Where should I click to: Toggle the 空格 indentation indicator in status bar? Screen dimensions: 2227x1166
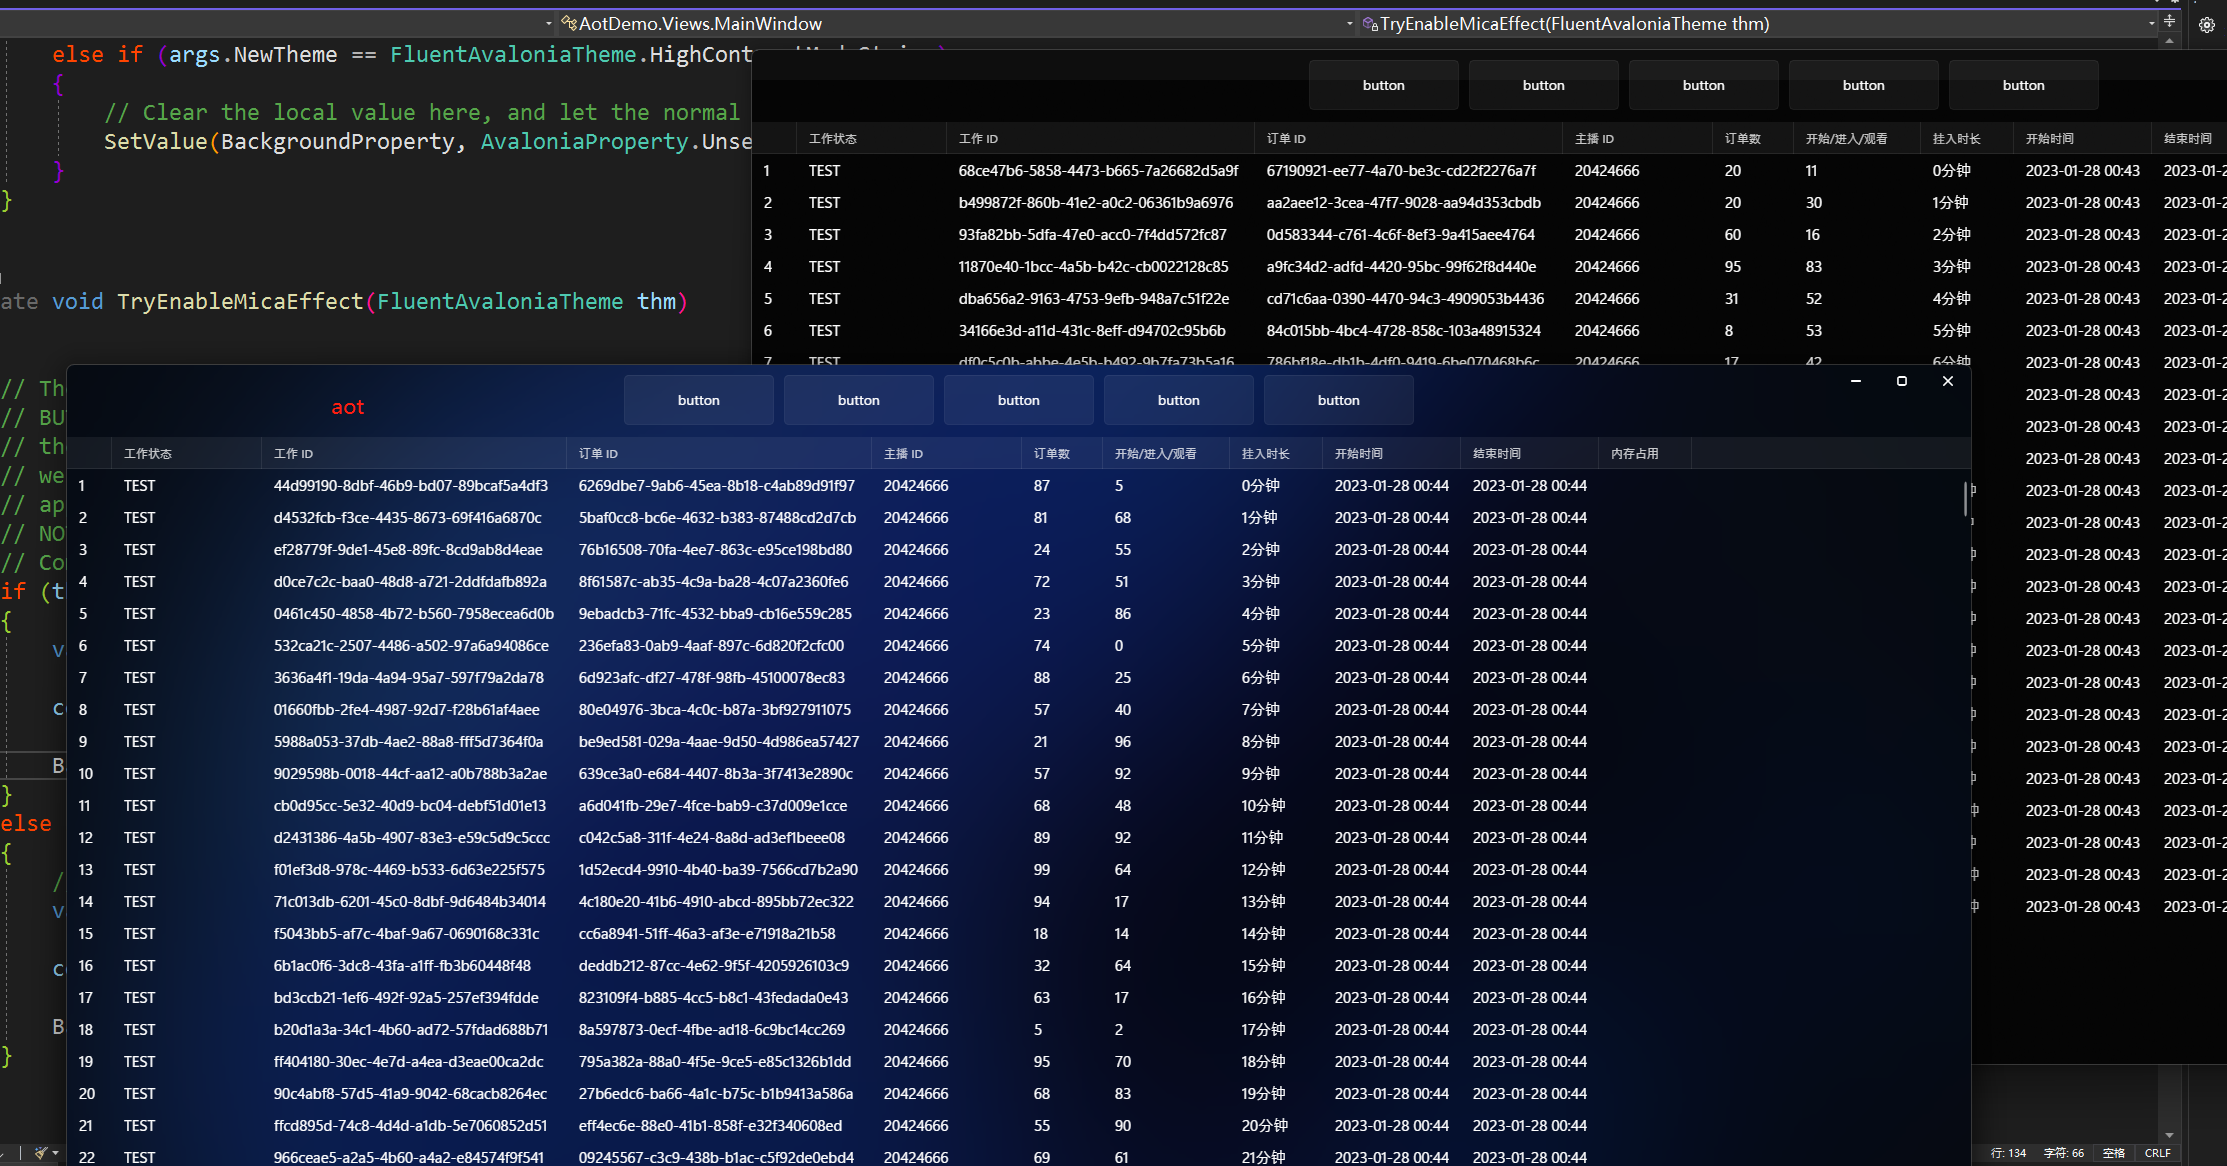pyautogui.click(x=2113, y=1152)
